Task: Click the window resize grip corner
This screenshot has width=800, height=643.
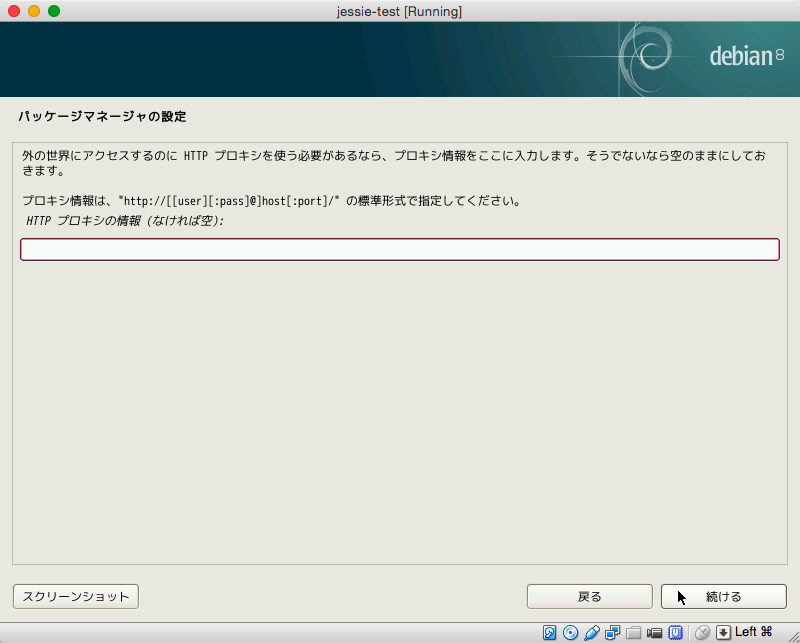Action: (793, 637)
